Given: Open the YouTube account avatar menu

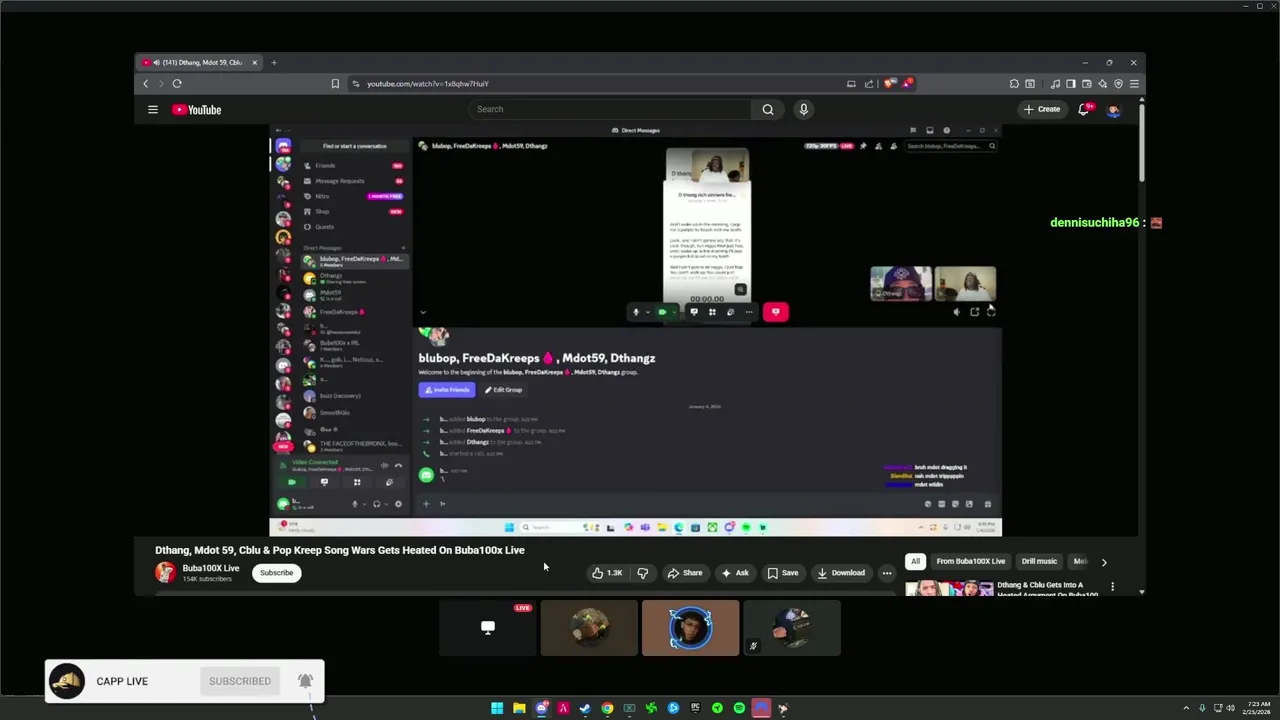Looking at the screenshot, I should (1114, 110).
